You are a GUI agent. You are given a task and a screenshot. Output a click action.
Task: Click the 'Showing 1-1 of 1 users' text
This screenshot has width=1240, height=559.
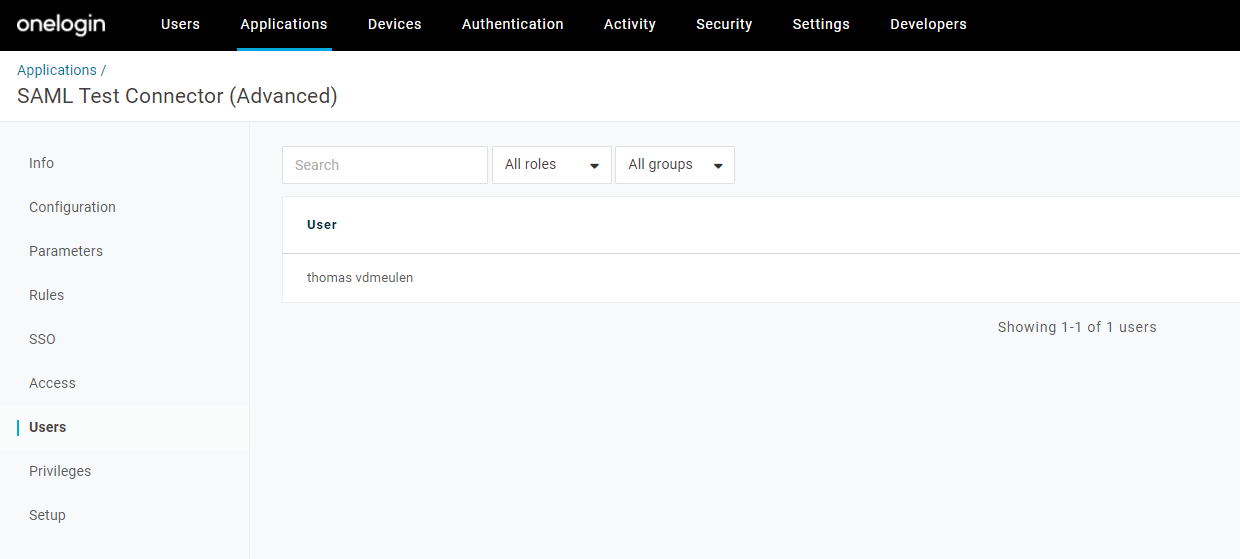pyautogui.click(x=1077, y=327)
